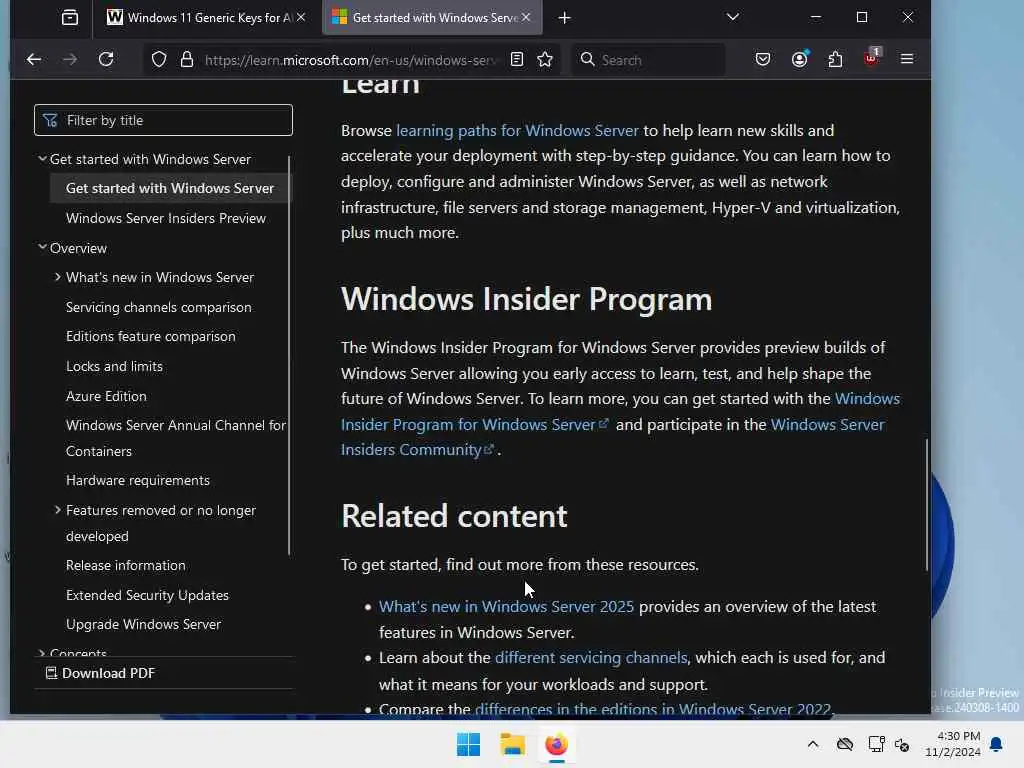Open Upgrade Windows Server page

[144, 624]
